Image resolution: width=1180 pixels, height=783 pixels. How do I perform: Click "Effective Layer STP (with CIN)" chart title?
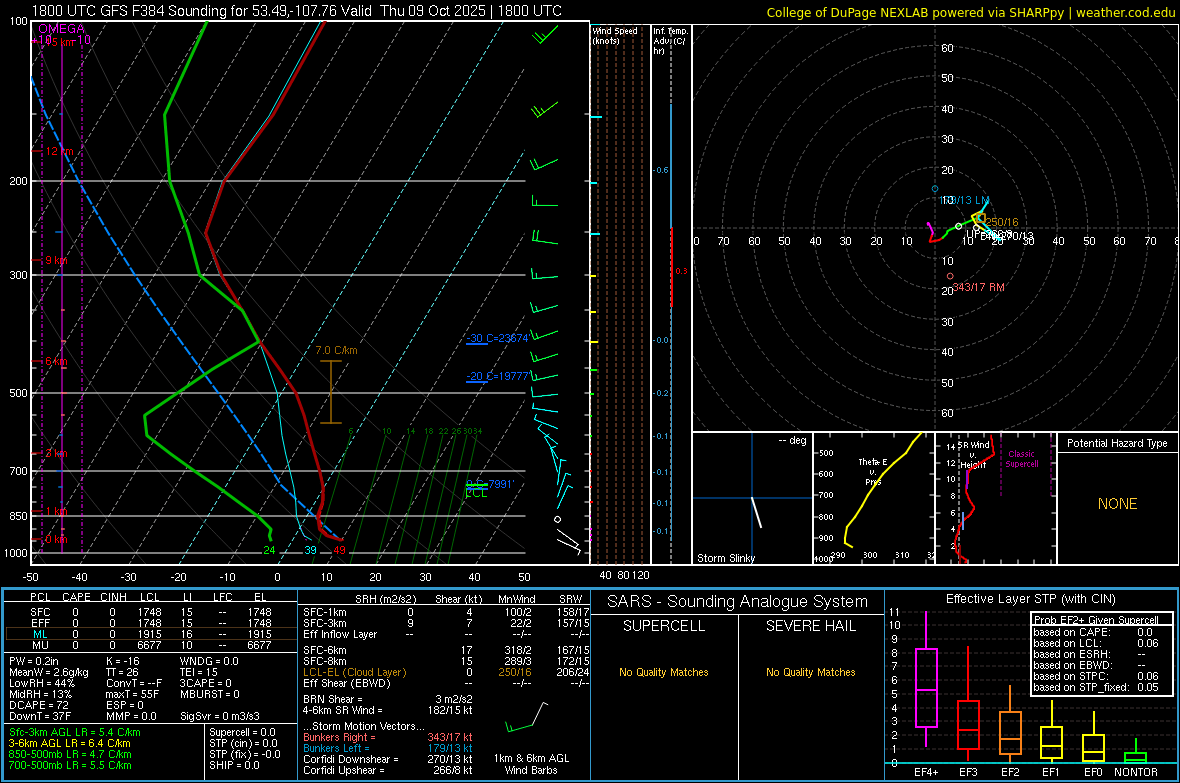[x=1030, y=599]
